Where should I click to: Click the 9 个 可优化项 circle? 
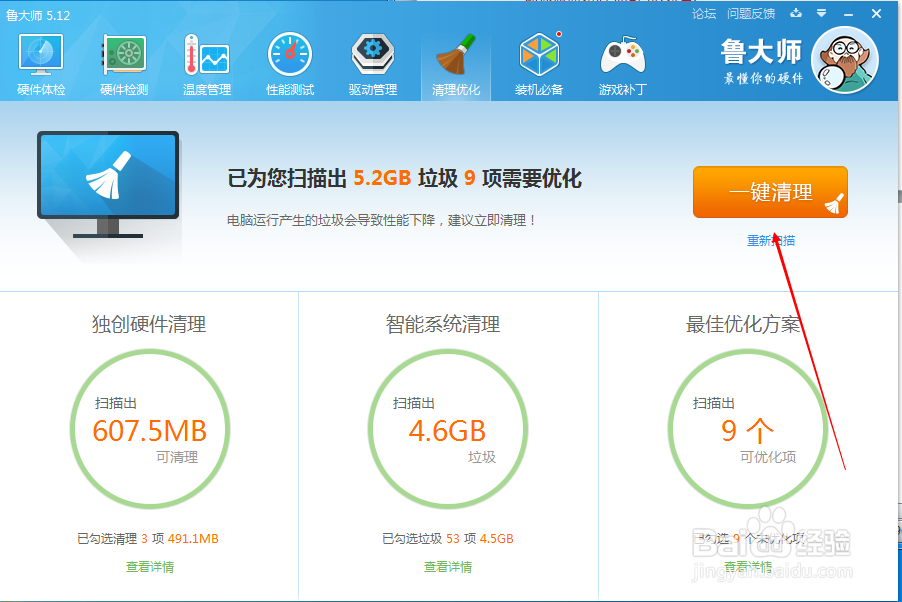[x=748, y=429]
